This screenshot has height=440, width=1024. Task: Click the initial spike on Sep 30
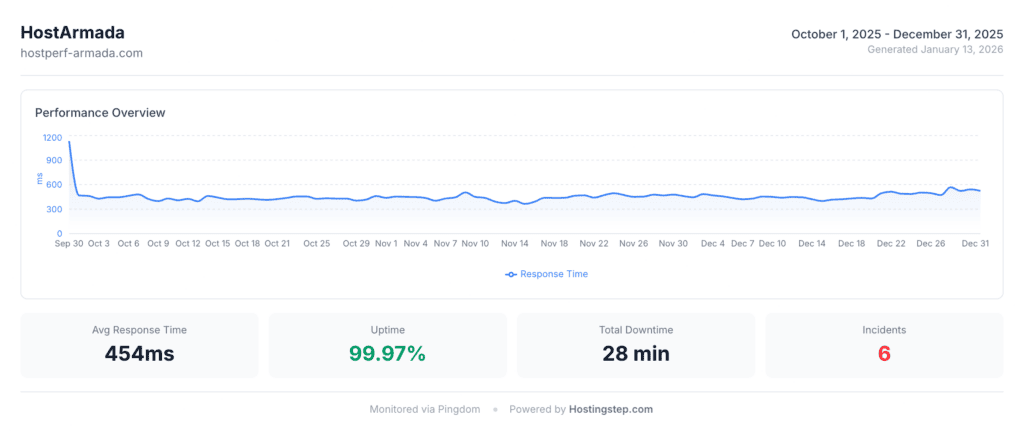pyautogui.click(x=69, y=142)
